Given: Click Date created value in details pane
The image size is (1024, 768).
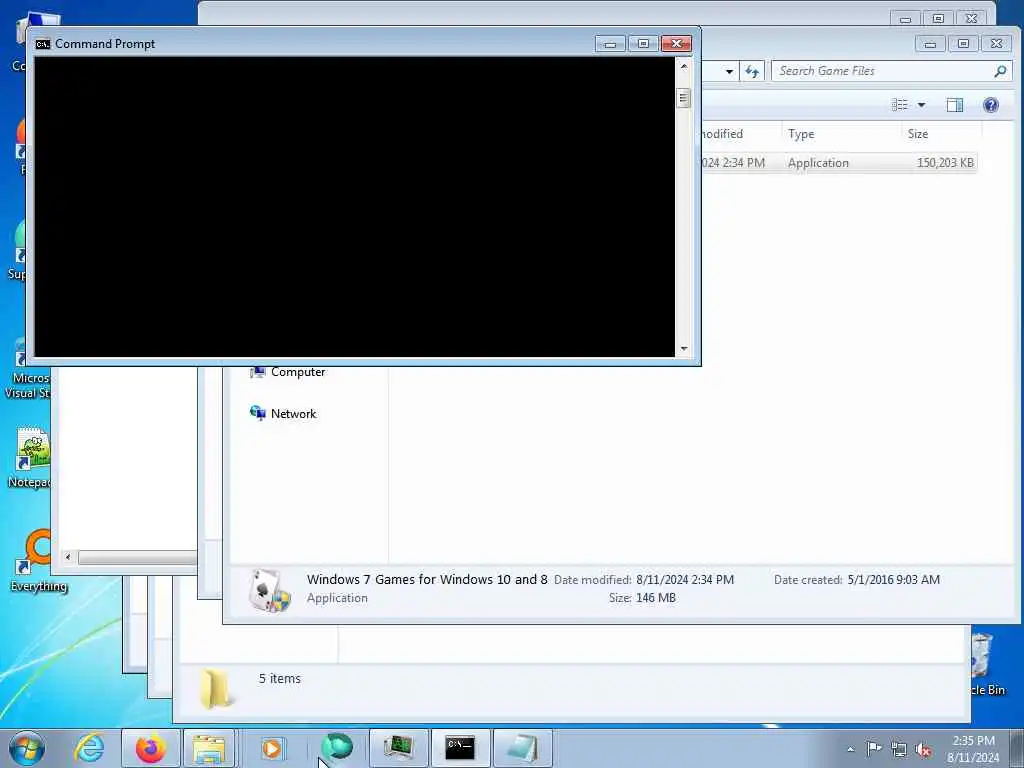Looking at the screenshot, I should click(x=893, y=579).
